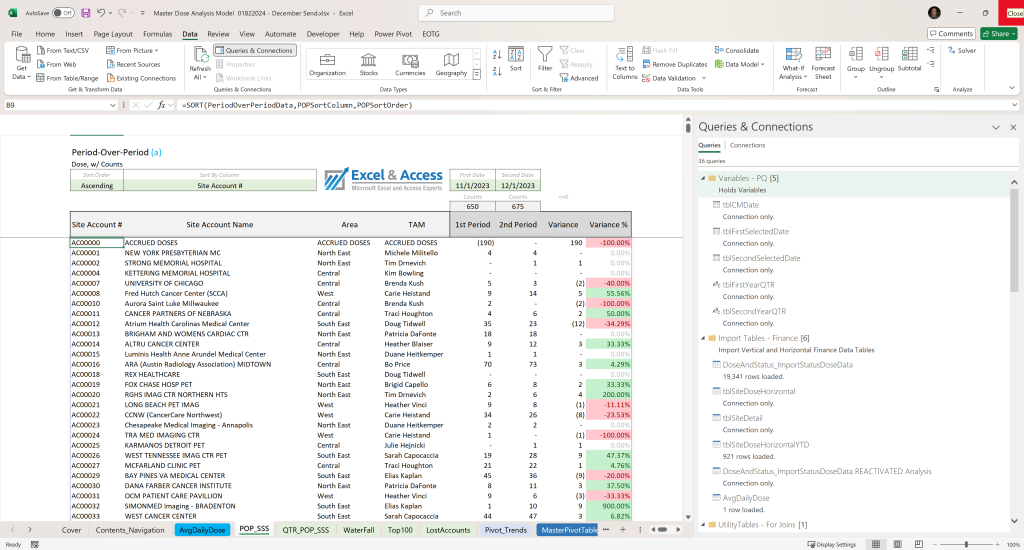Open the Top100 sheet tab

(x=400, y=530)
